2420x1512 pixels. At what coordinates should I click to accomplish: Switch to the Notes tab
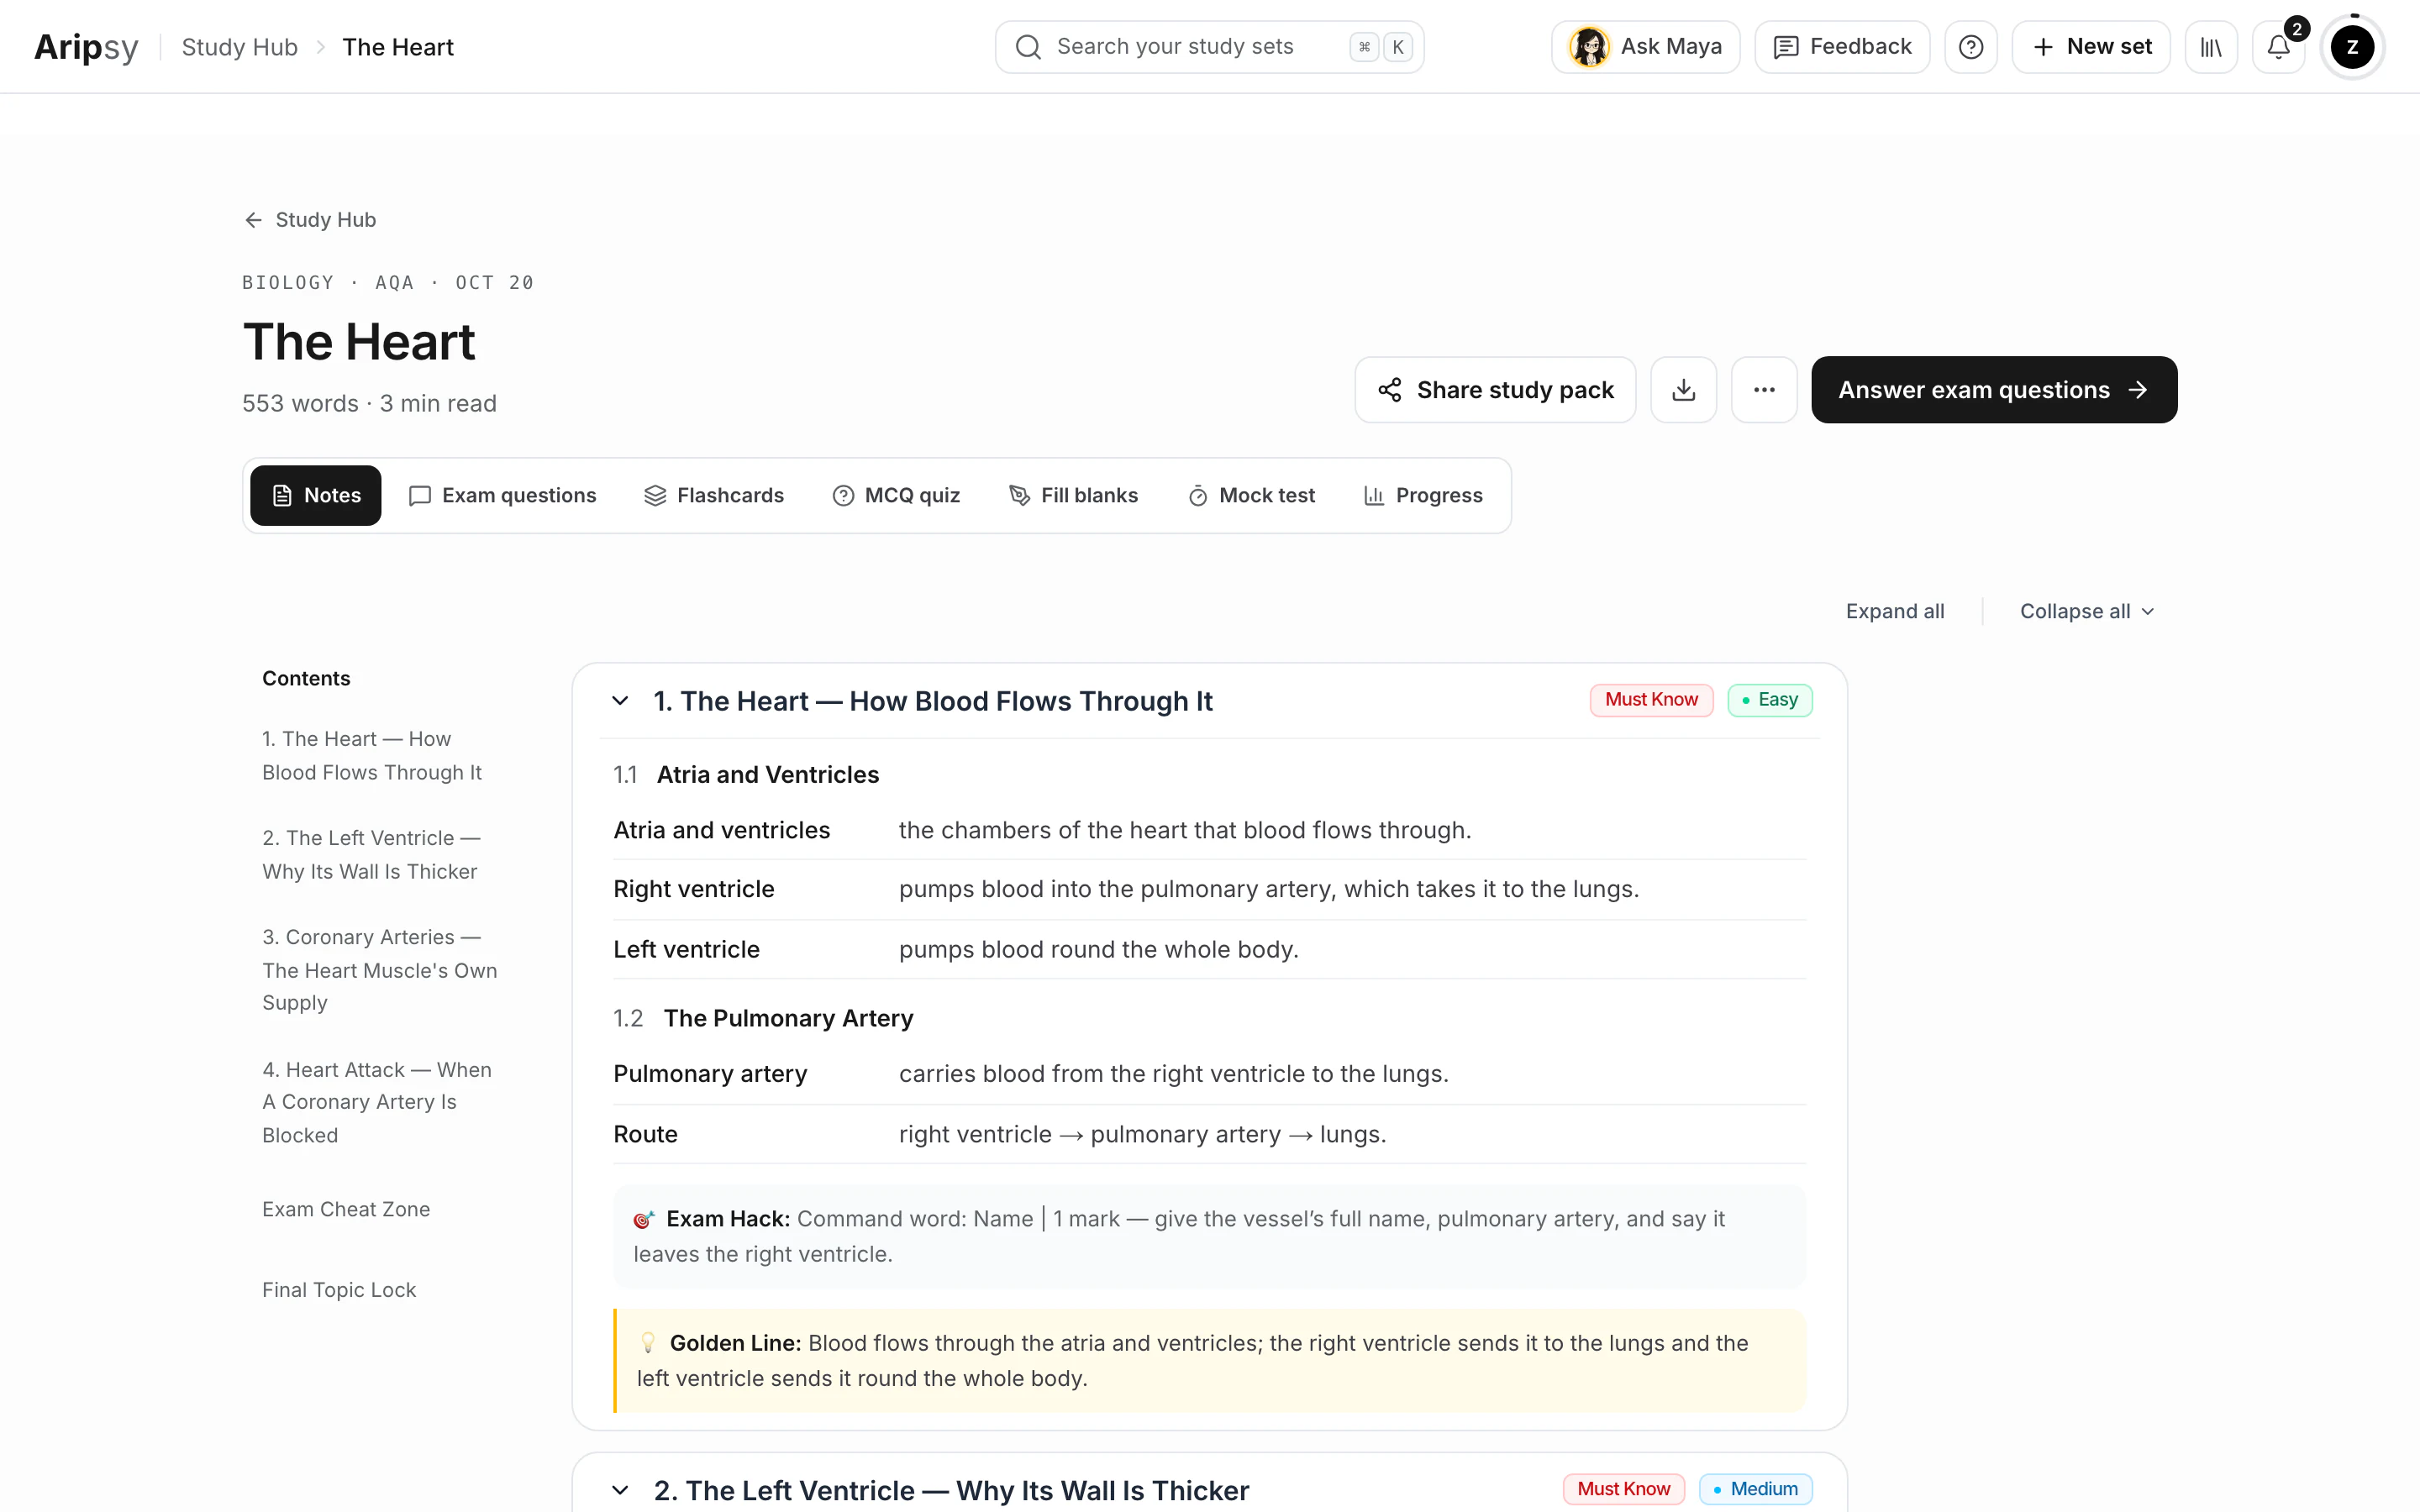(x=316, y=495)
